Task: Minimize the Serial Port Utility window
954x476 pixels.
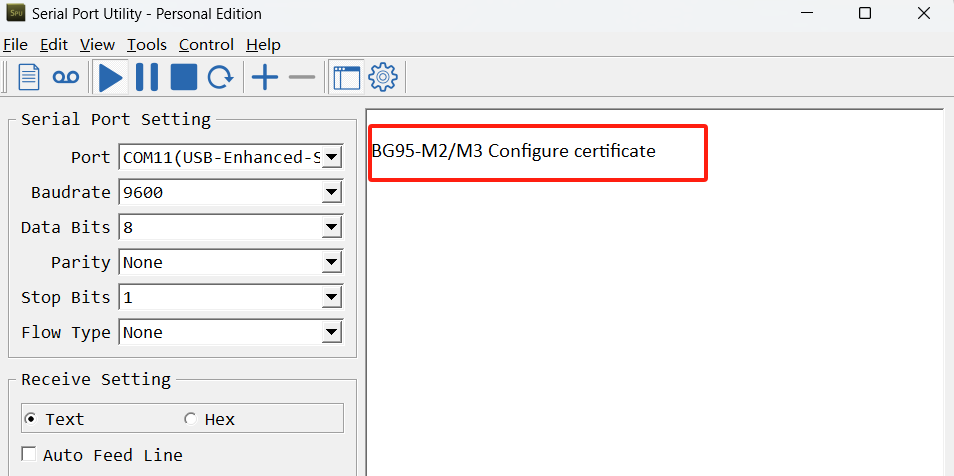Action: pyautogui.click(x=807, y=13)
